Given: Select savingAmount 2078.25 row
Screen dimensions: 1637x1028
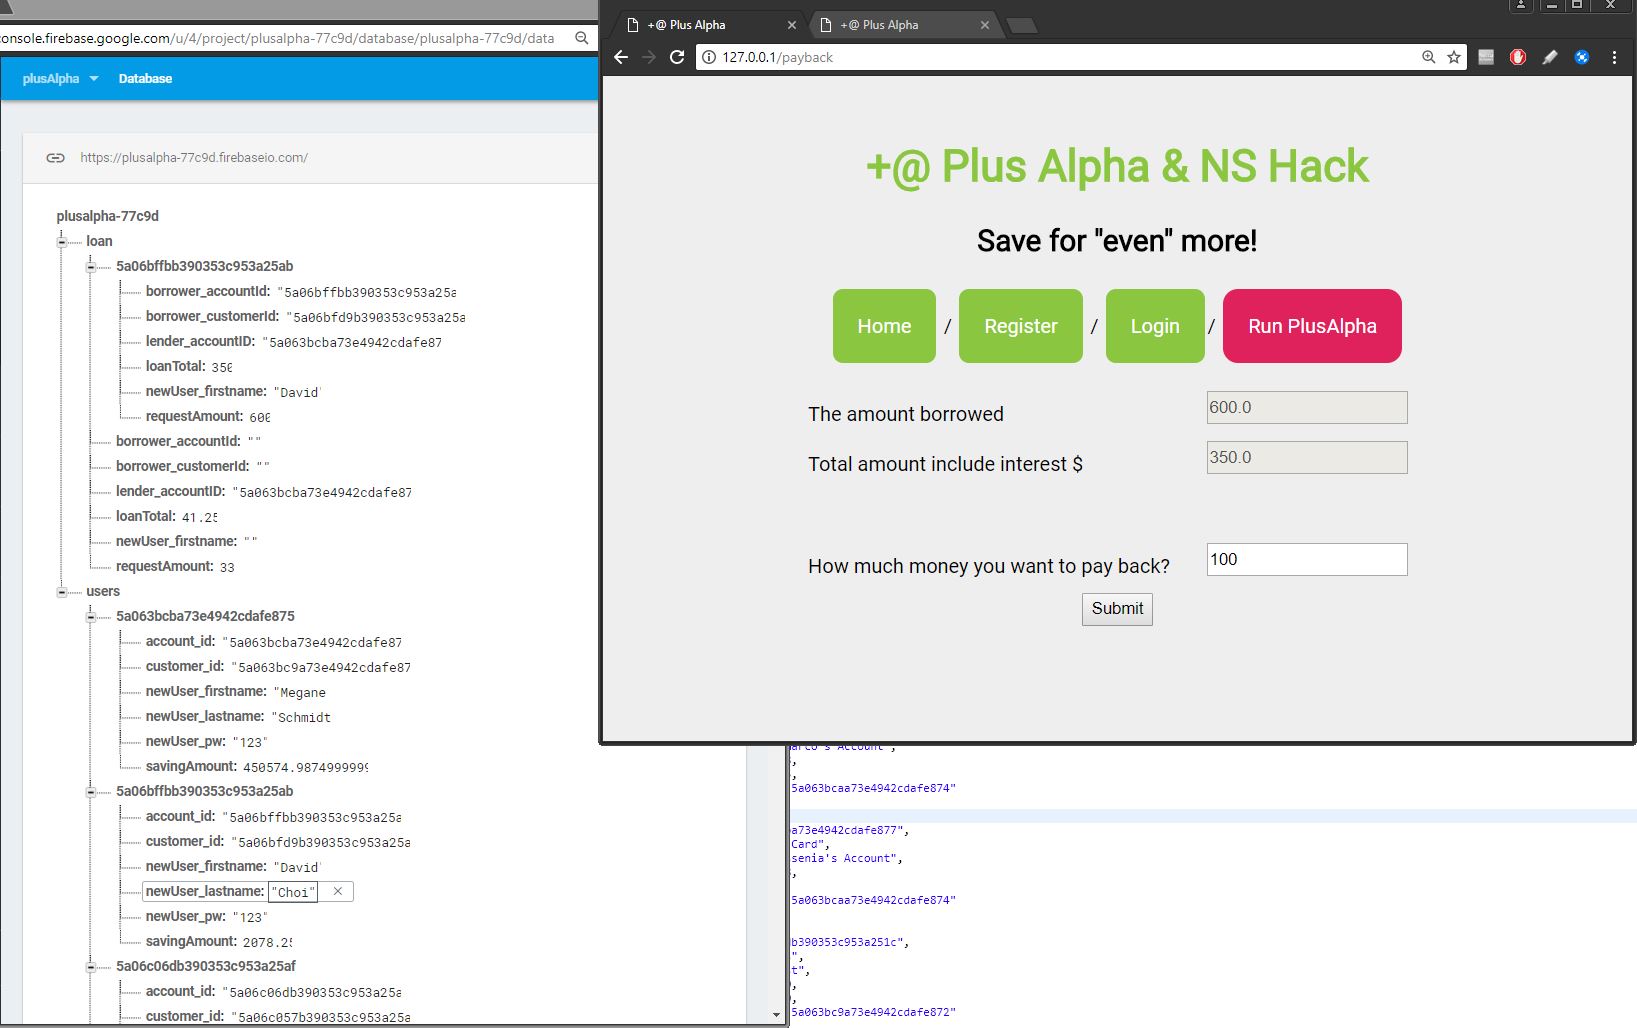Looking at the screenshot, I should pyautogui.click(x=219, y=942).
